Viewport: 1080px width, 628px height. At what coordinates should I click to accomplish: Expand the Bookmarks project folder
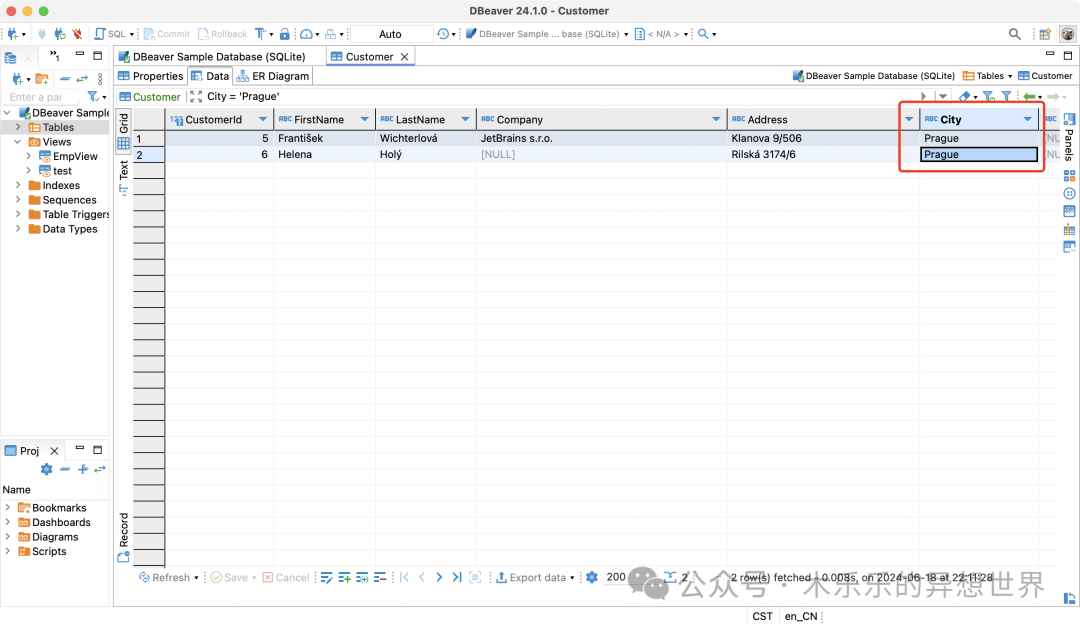point(8,507)
